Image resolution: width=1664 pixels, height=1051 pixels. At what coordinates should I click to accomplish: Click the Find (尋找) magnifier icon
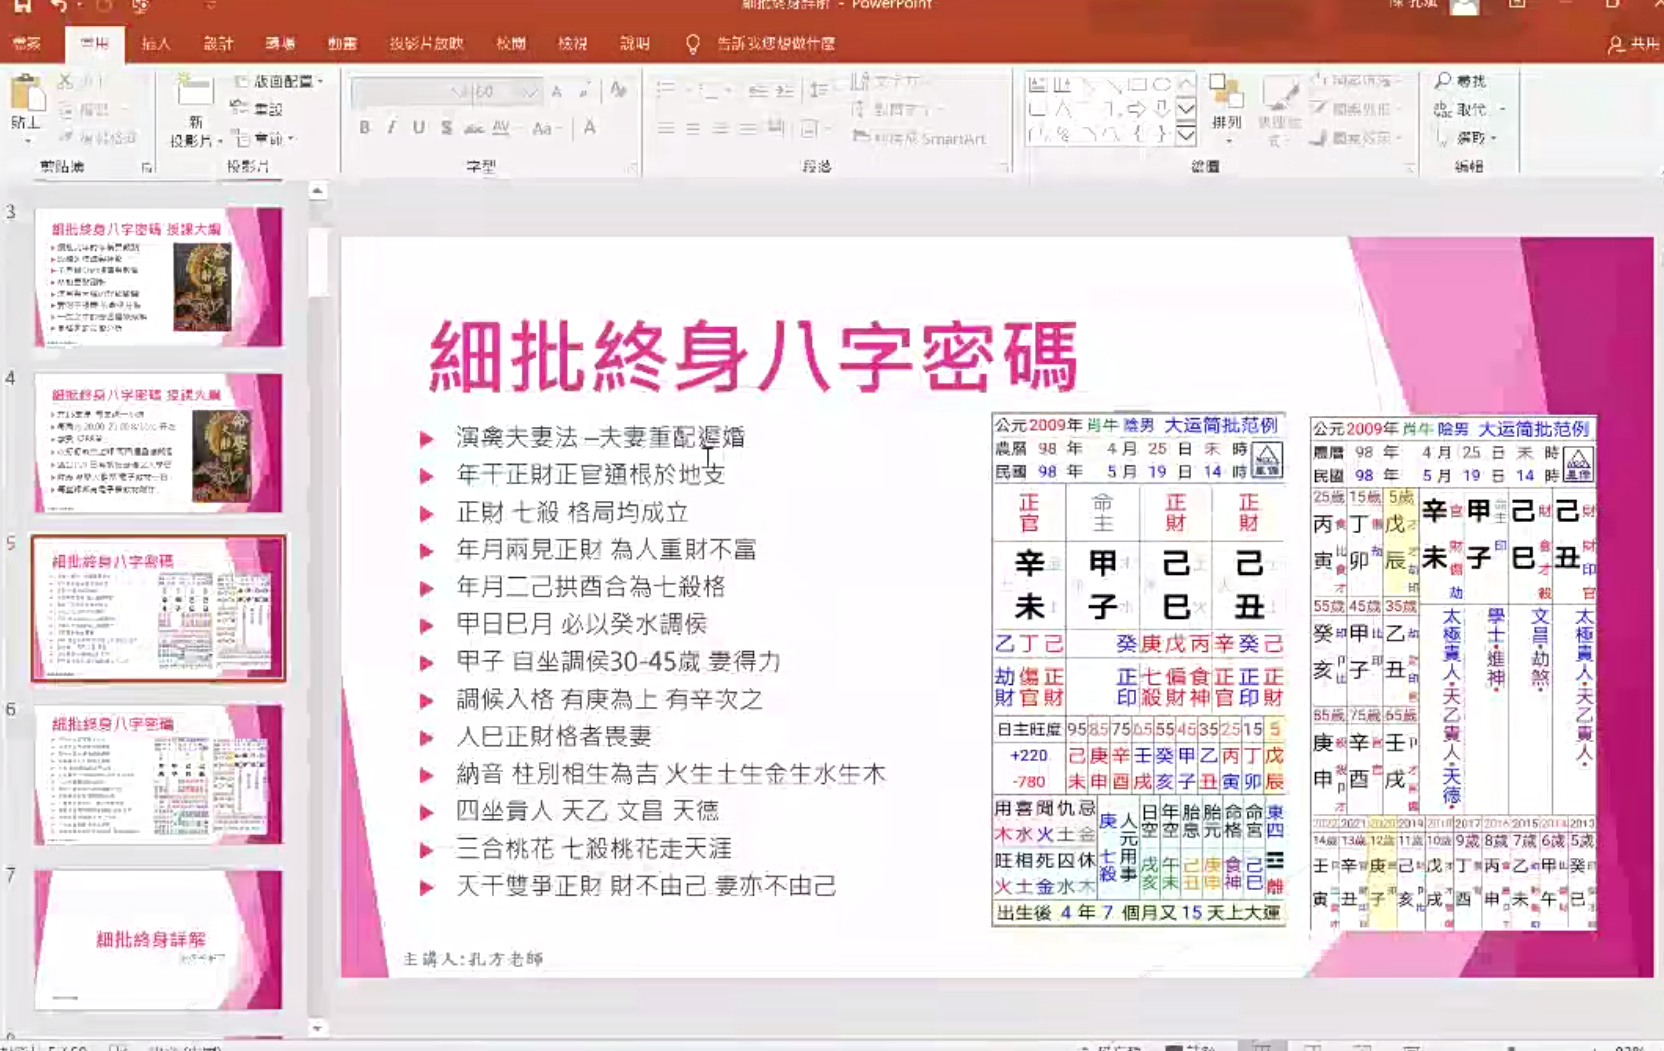click(1443, 81)
